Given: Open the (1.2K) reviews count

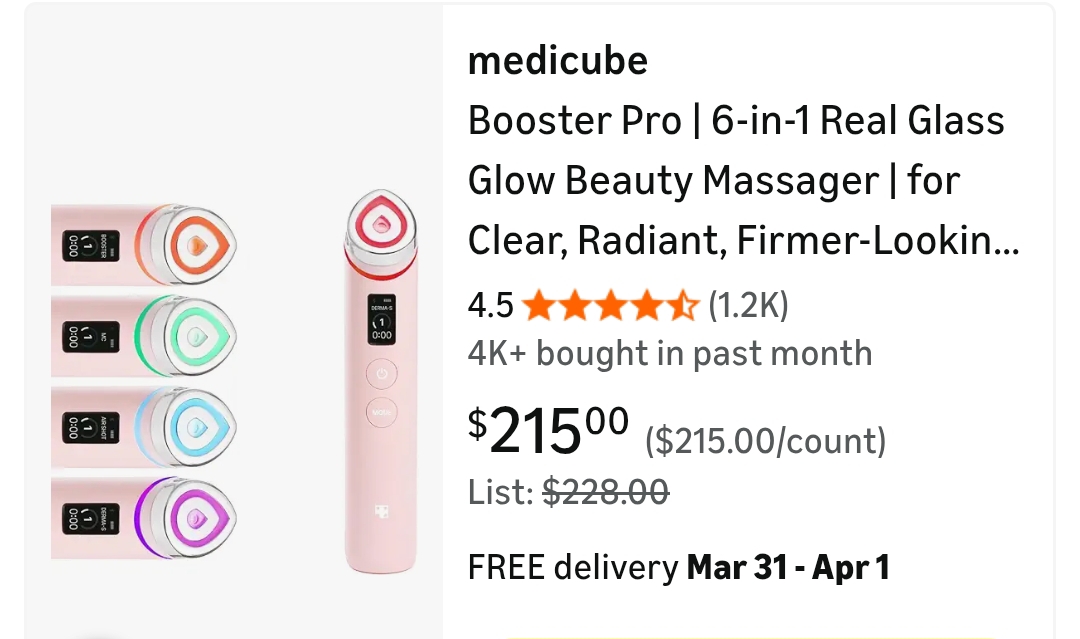Looking at the screenshot, I should tap(748, 305).
